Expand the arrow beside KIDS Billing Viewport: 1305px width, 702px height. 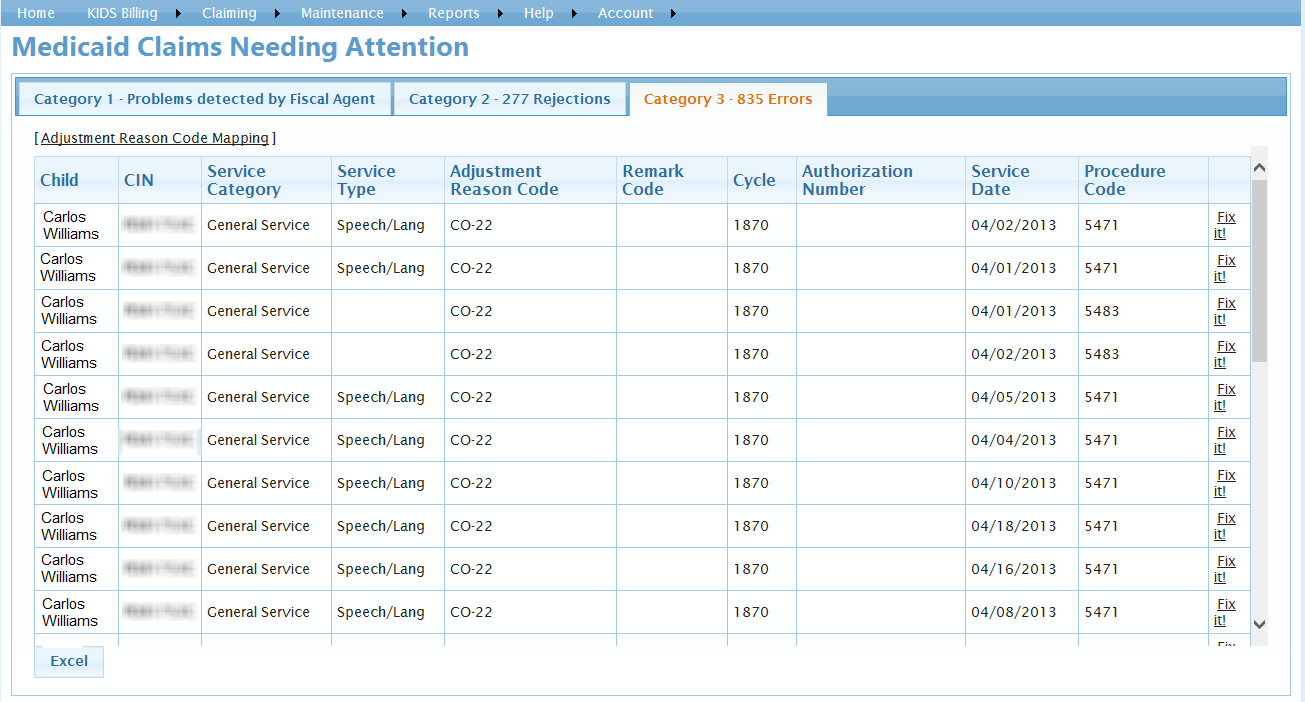pos(179,14)
